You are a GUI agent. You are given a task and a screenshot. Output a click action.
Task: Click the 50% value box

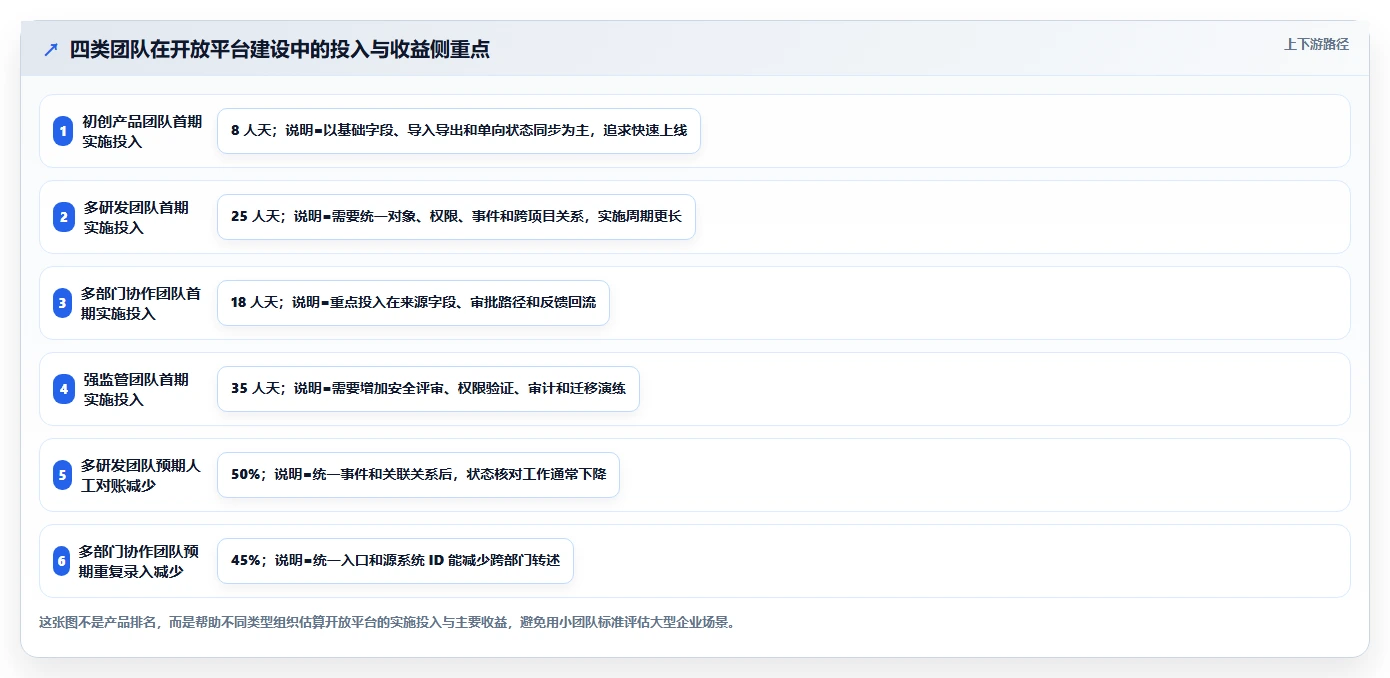pos(418,475)
